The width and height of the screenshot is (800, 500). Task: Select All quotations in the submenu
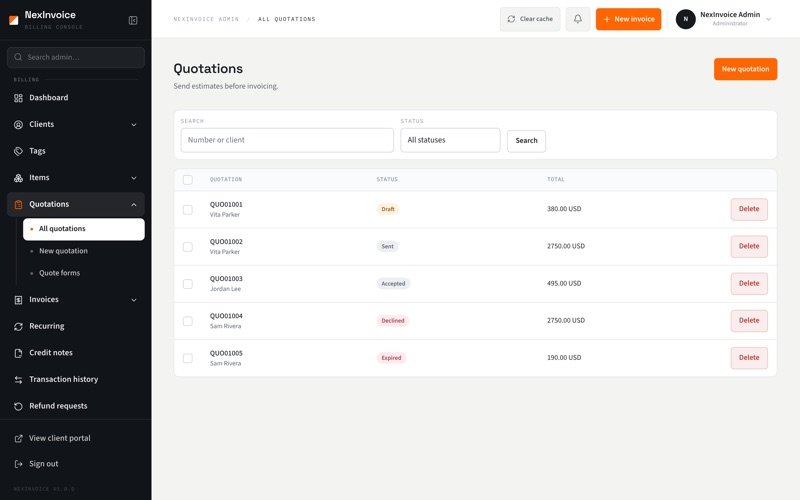(84, 229)
